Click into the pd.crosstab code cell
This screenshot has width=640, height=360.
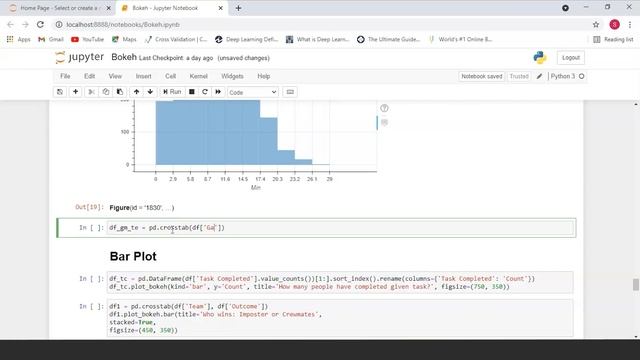click(340, 228)
